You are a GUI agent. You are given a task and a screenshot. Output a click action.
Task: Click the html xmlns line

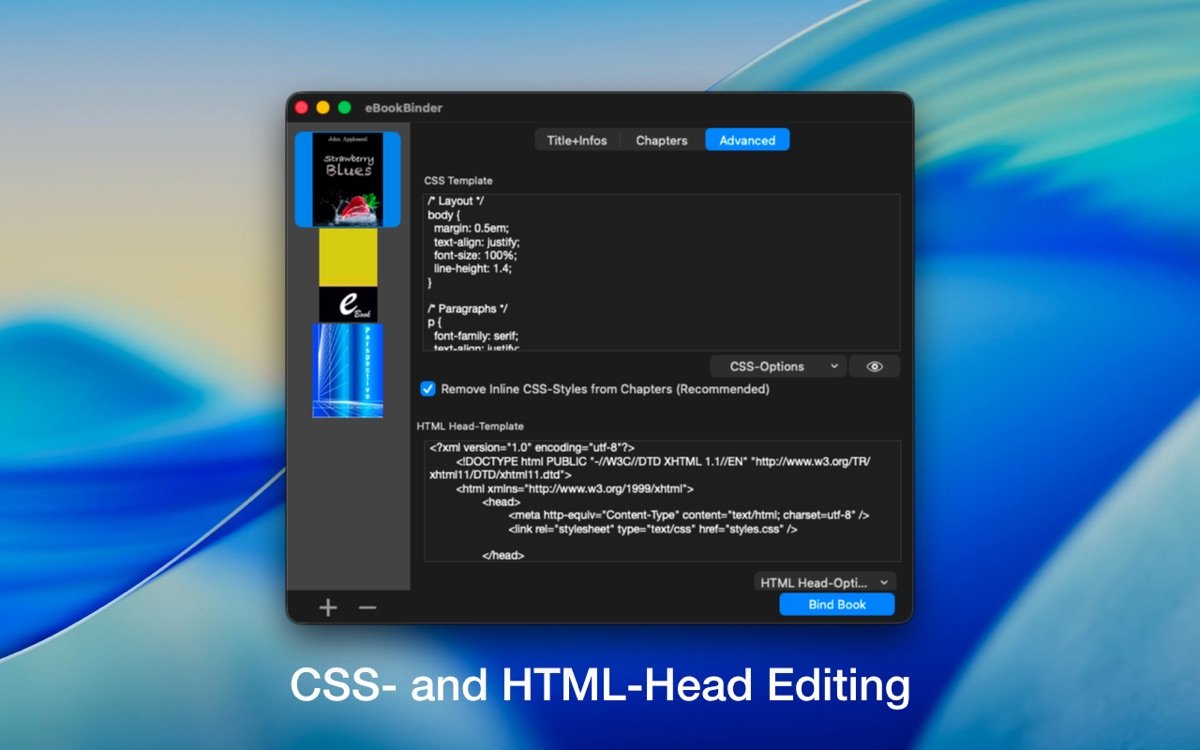(575, 488)
